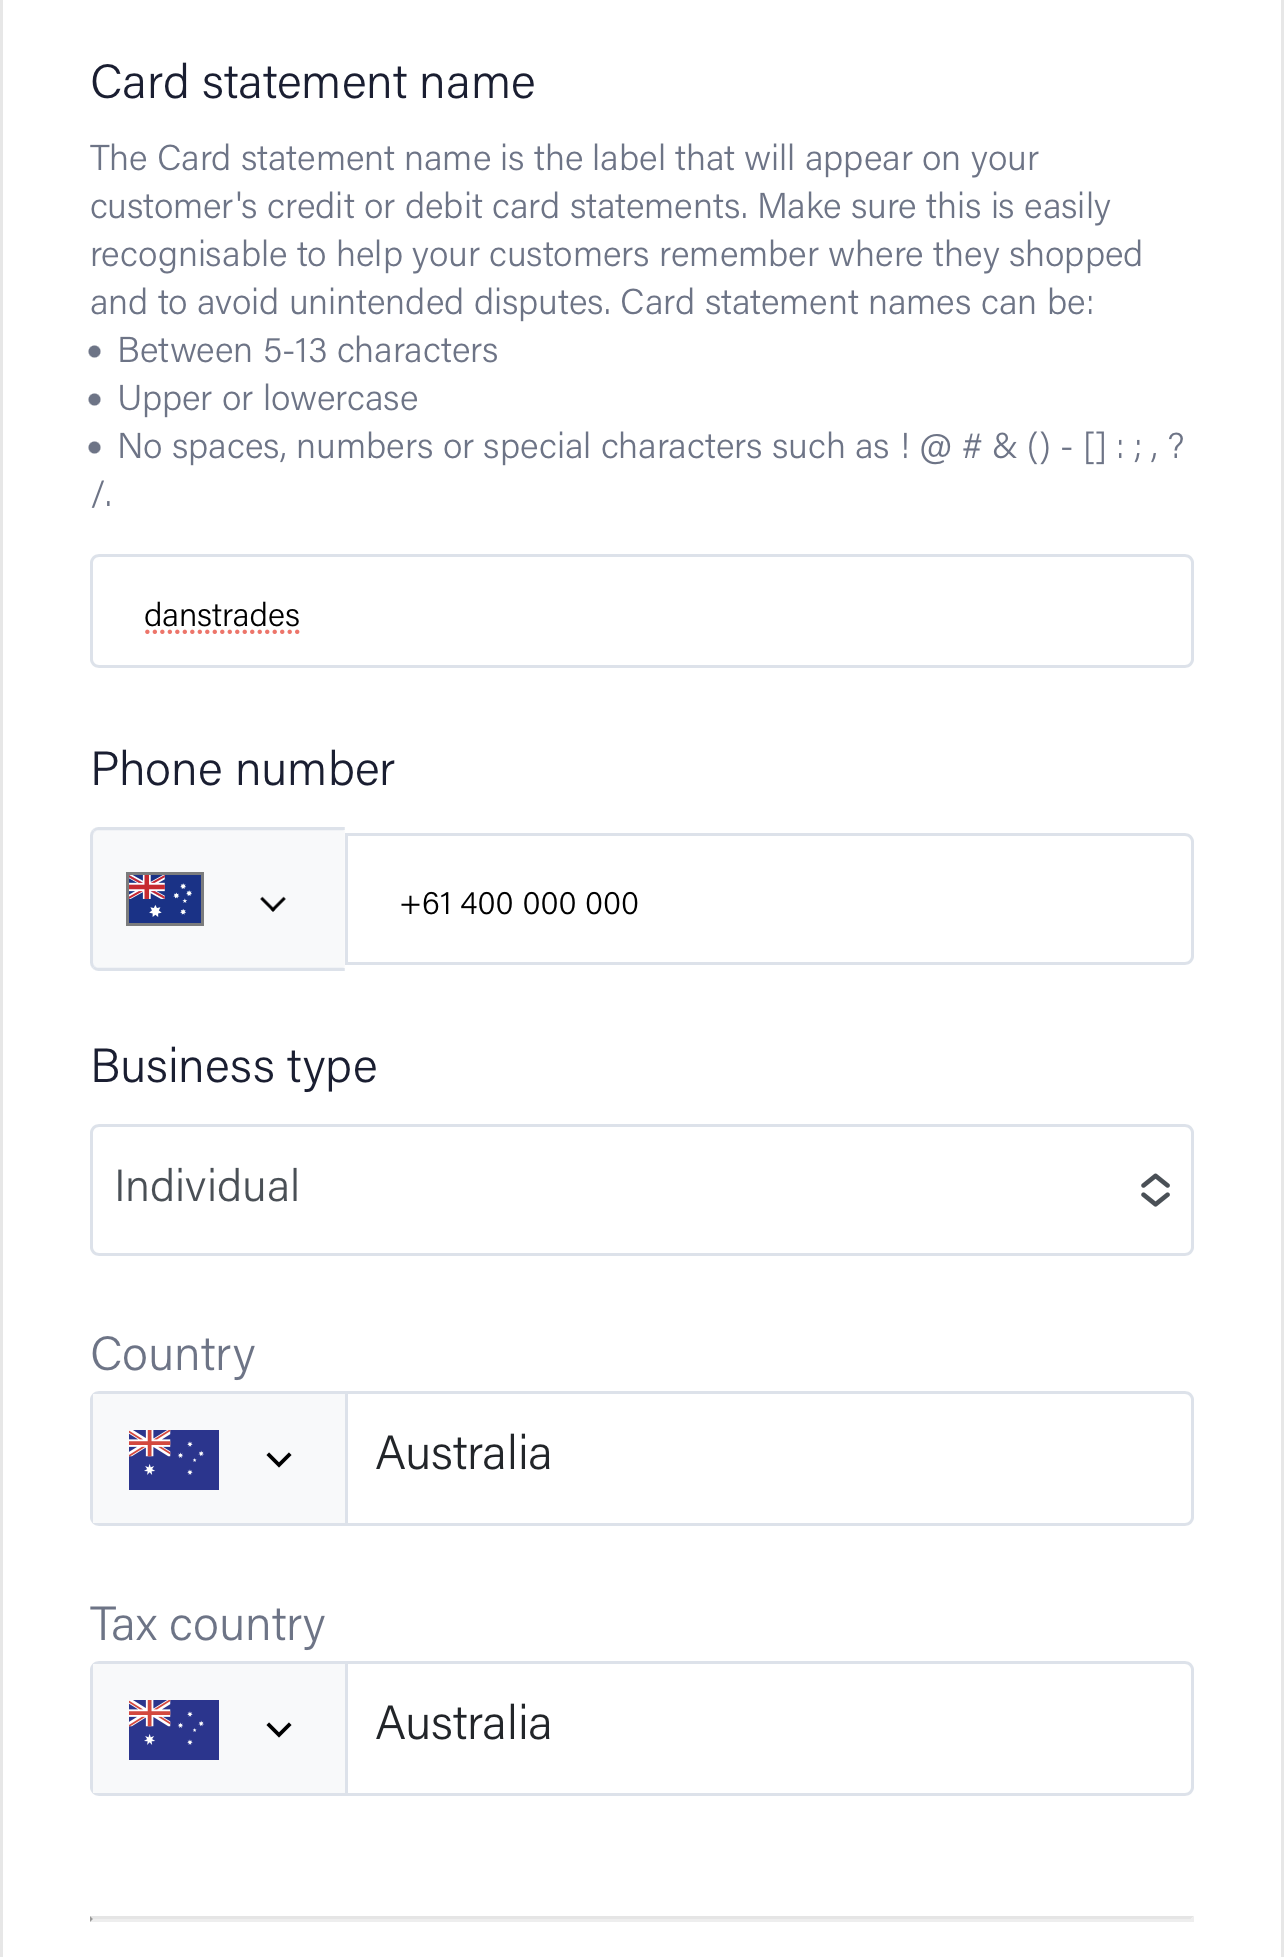Click the Australian flag beside the phone number

click(x=165, y=899)
